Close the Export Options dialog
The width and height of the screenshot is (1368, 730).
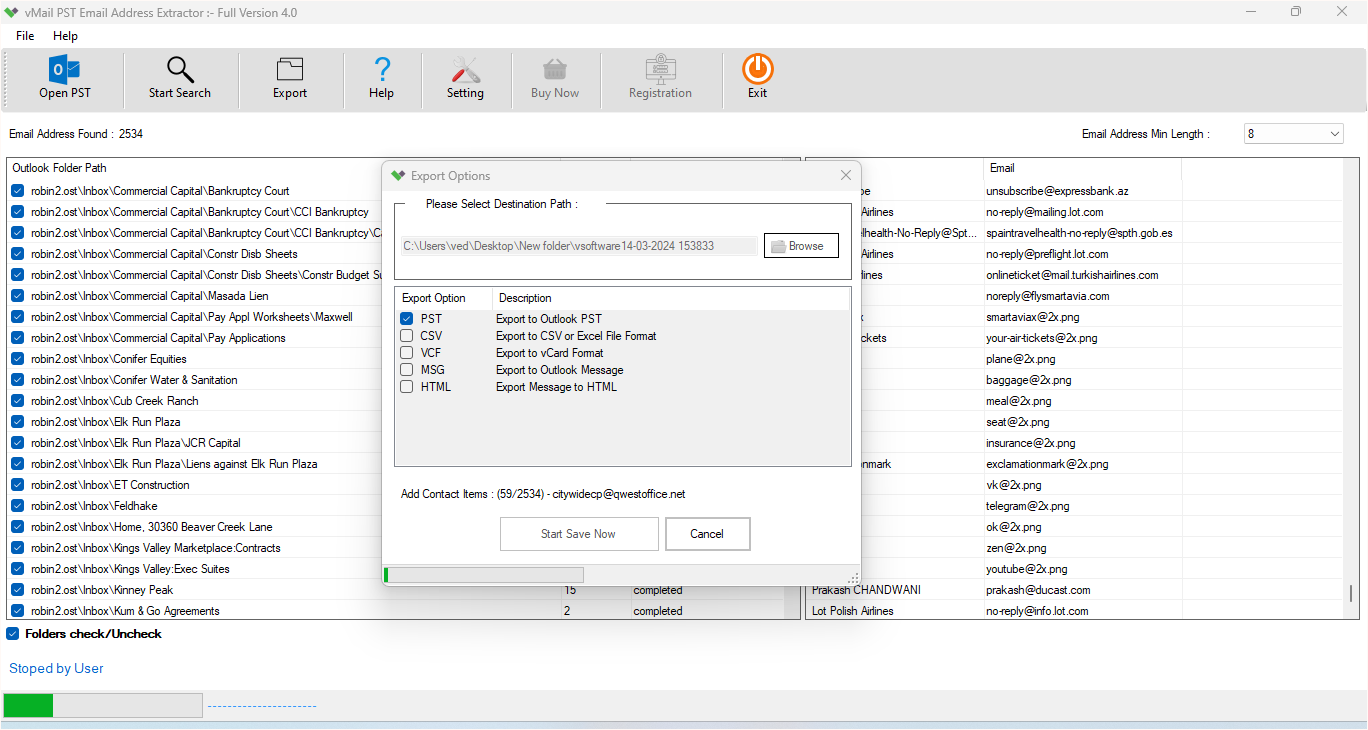[846, 176]
